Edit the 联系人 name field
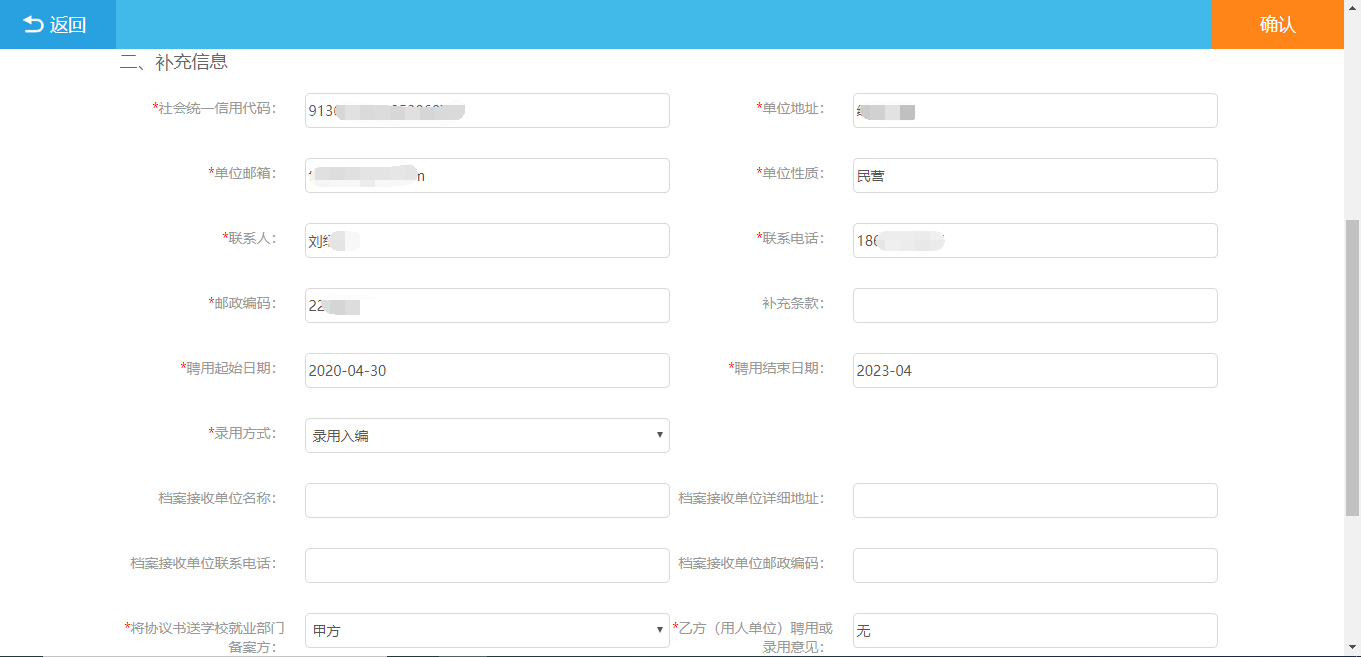 coord(487,241)
